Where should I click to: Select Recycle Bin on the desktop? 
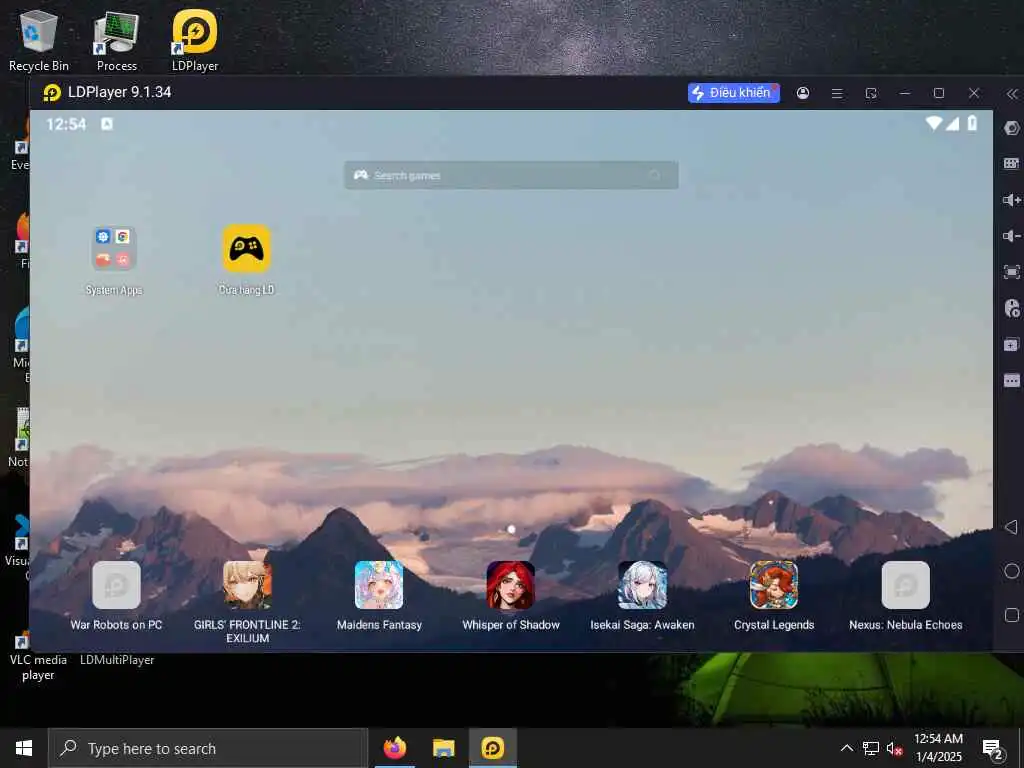point(39,40)
